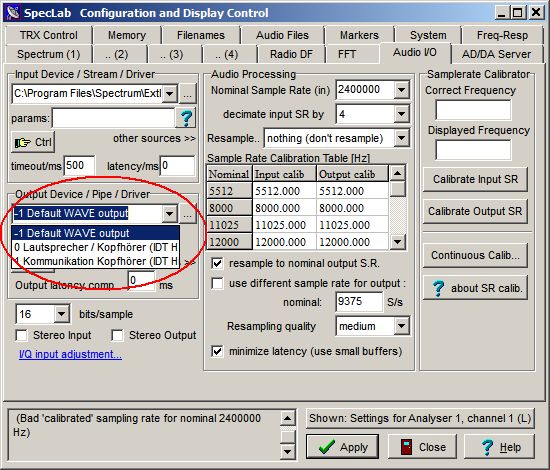This screenshot has width=550, height=470.
Task: Click the '5512' Nominal row cell
Action: click(229, 191)
